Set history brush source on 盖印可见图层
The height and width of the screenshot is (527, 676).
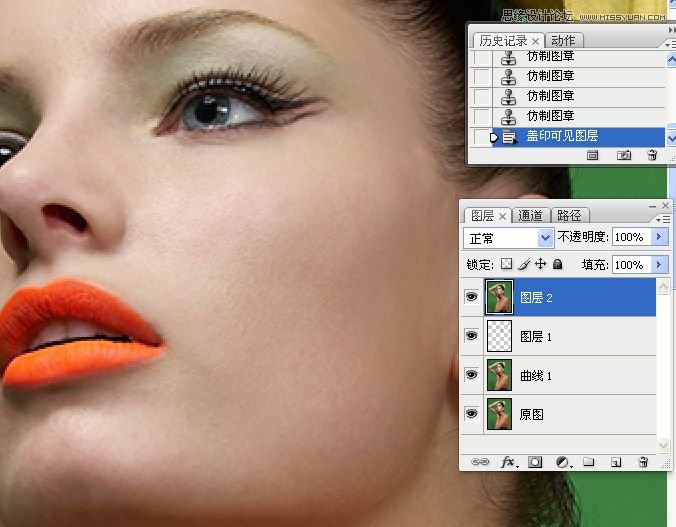coord(482,137)
